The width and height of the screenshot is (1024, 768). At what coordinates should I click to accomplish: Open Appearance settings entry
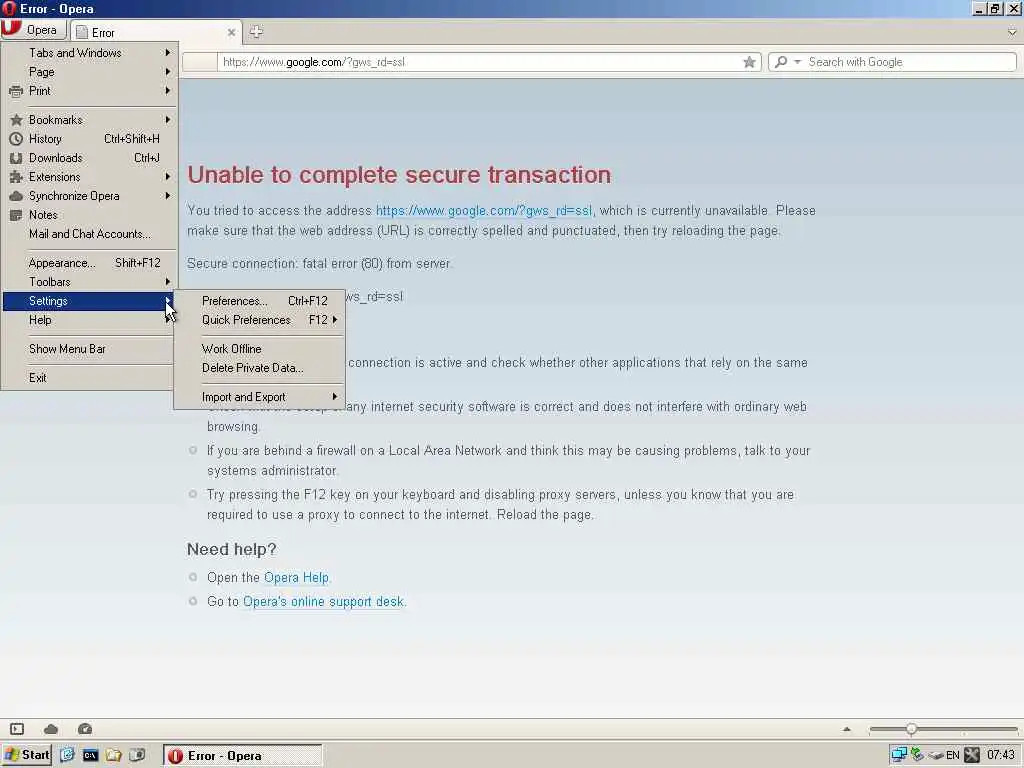(89, 263)
